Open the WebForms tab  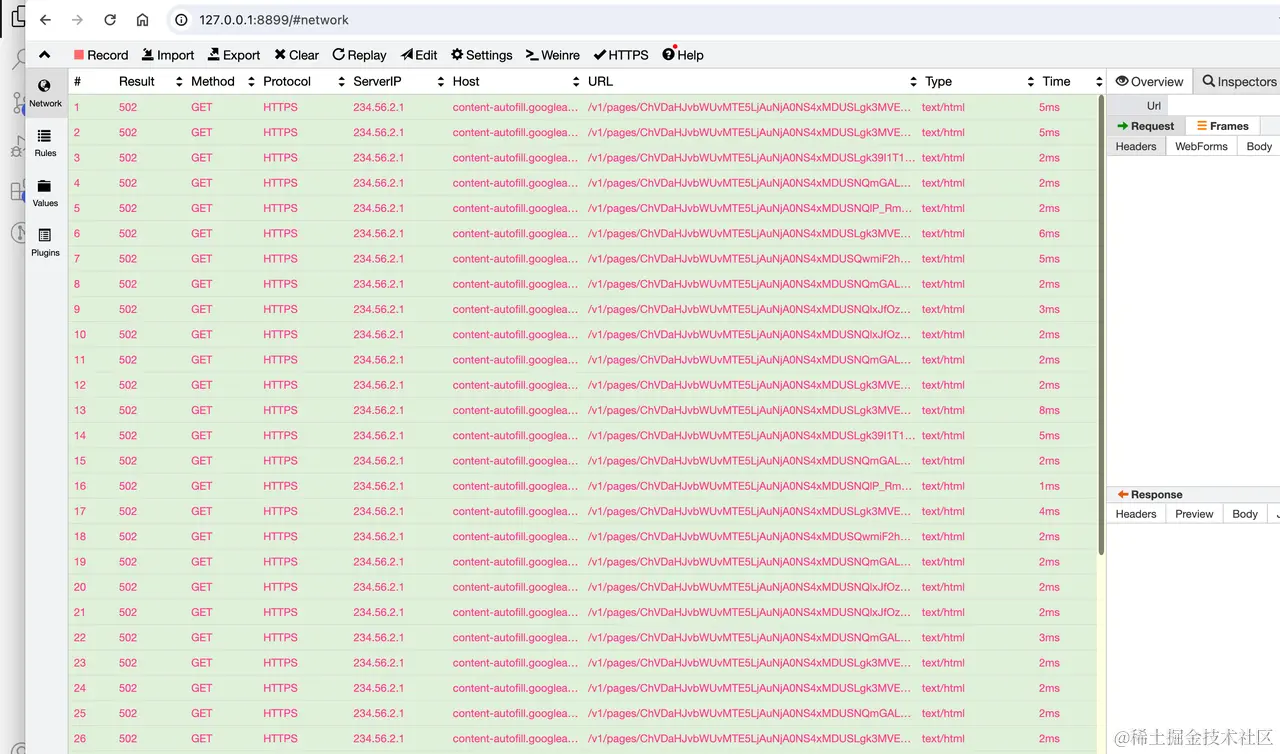pos(1201,146)
